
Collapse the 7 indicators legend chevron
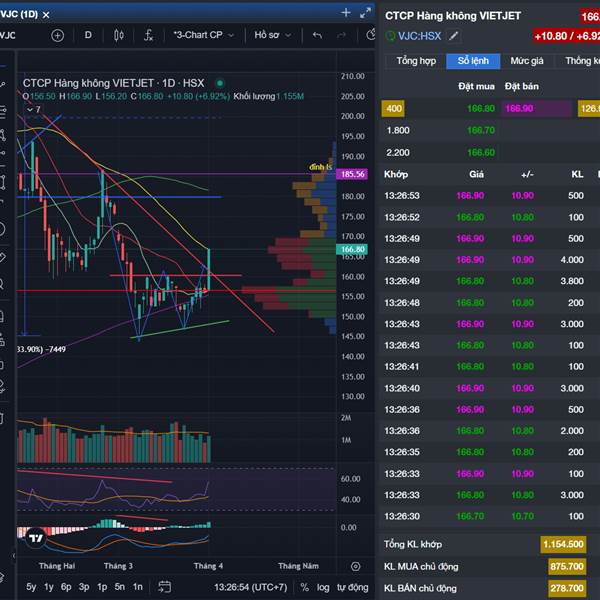[x=30, y=110]
